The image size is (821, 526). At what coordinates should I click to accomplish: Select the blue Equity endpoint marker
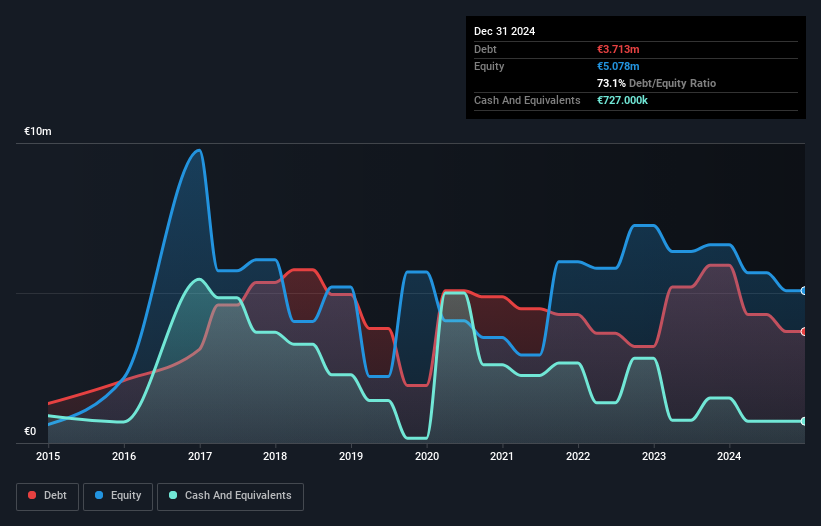coord(804,290)
